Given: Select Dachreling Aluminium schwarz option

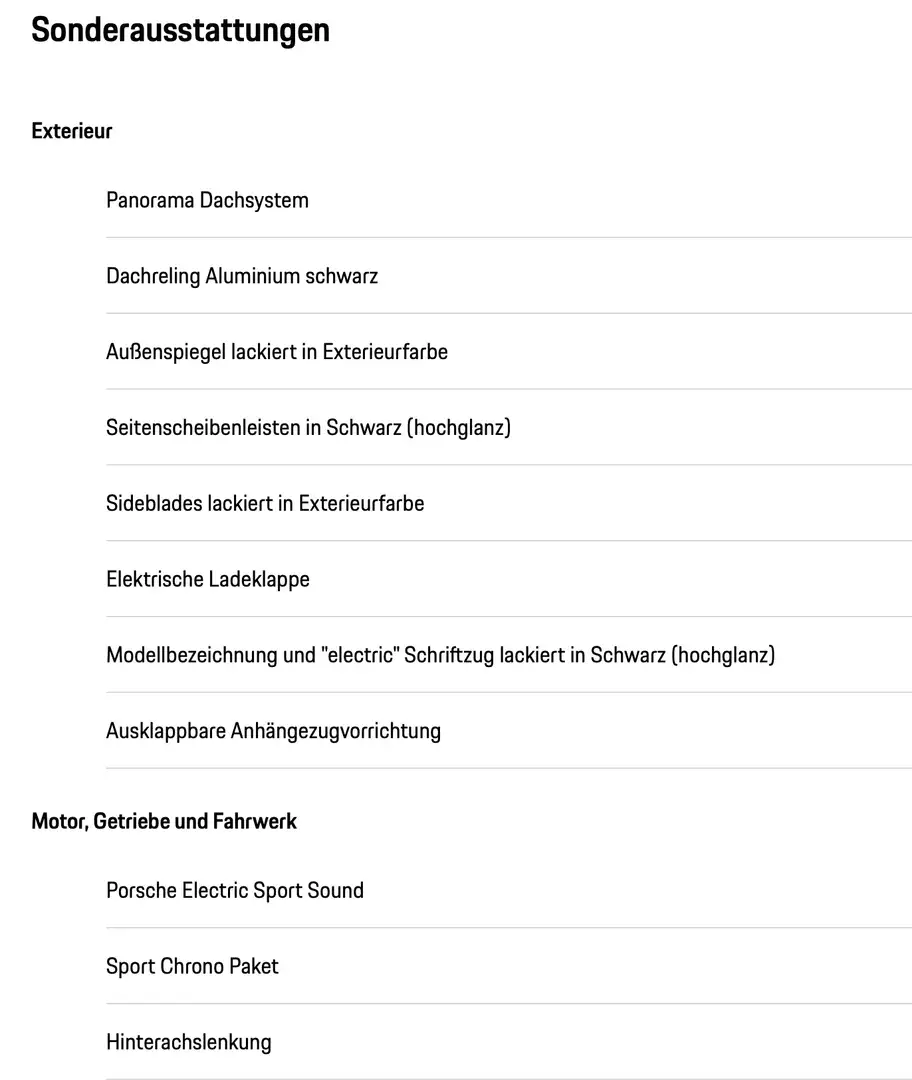Looking at the screenshot, I should tap(242, 276).
